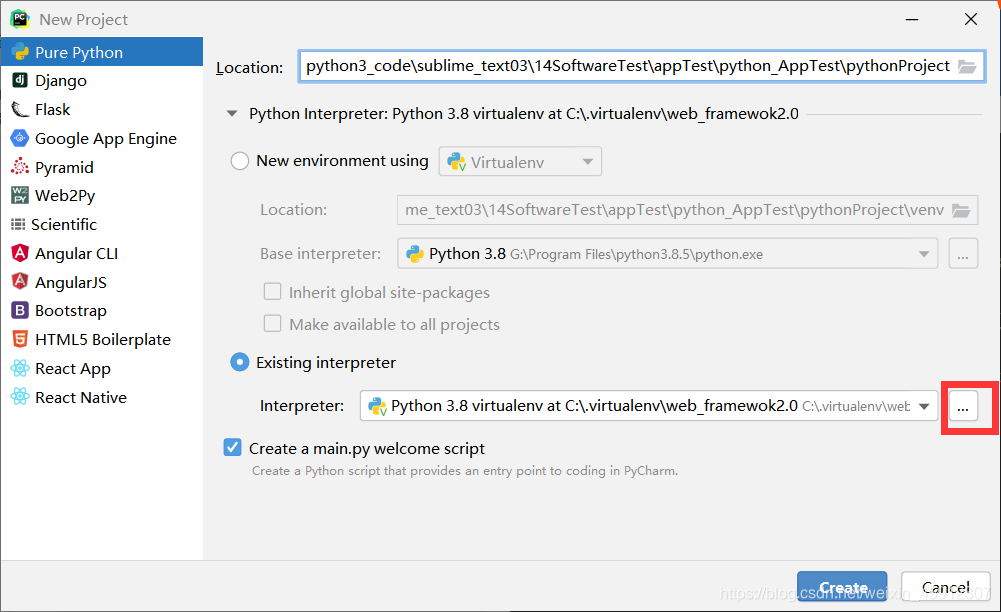Click the Django project type icon
This screenshot has height=612, width=1001.
click(20, 80)
